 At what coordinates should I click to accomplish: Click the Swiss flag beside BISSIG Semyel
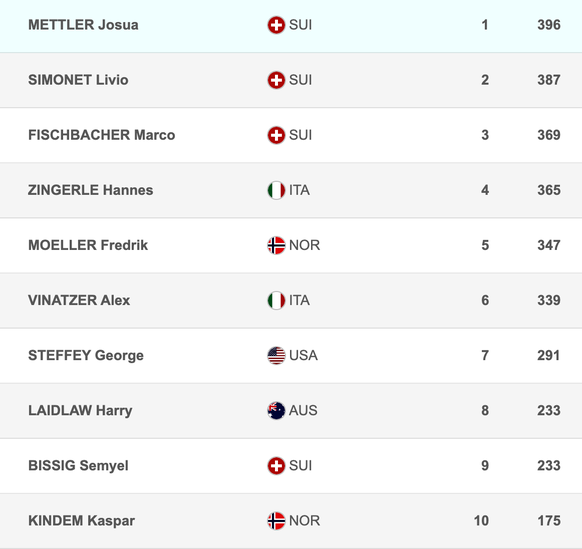coord(276,466)
